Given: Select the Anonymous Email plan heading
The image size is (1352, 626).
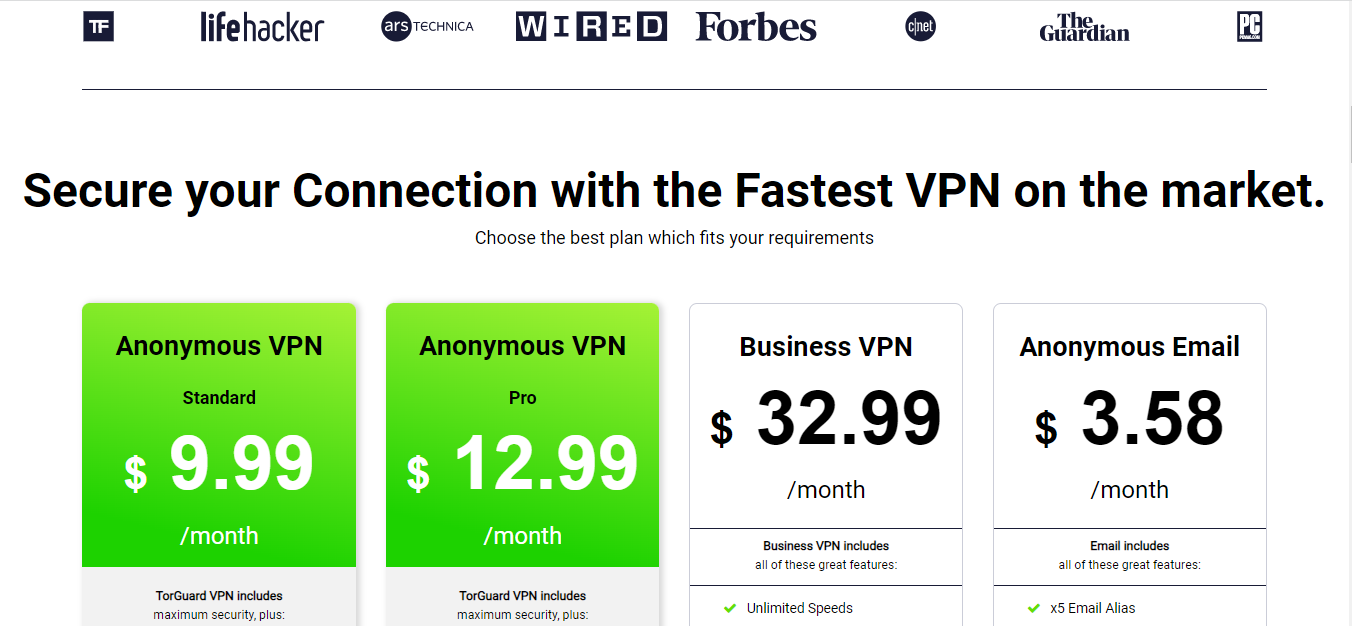Looking at the screenshot, I should click(x=1130, y=347).
